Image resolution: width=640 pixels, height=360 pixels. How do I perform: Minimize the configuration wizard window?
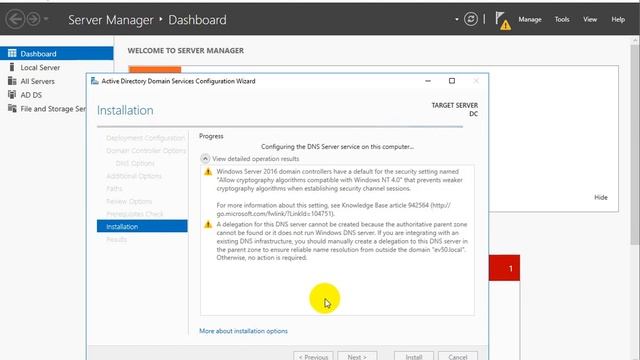(428, 81)
